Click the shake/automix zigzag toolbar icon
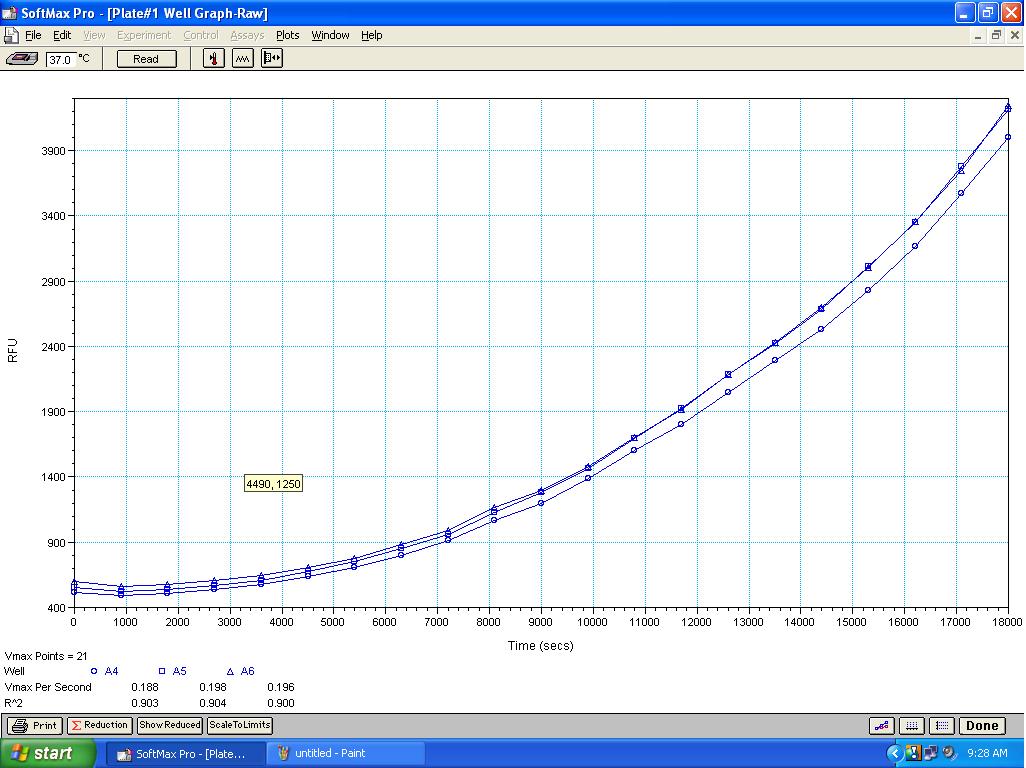 [242, 59]
